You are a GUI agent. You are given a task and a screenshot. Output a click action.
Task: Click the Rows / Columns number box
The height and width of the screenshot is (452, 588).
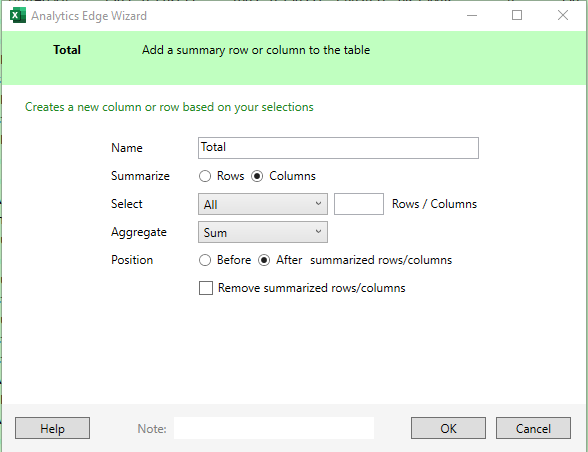(359, 204)
